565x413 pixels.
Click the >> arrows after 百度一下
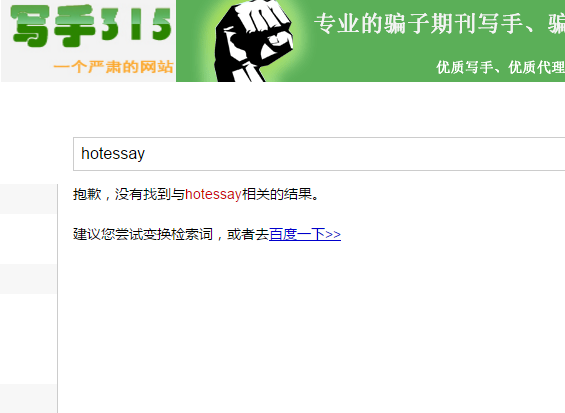click(x=333, y=235)
